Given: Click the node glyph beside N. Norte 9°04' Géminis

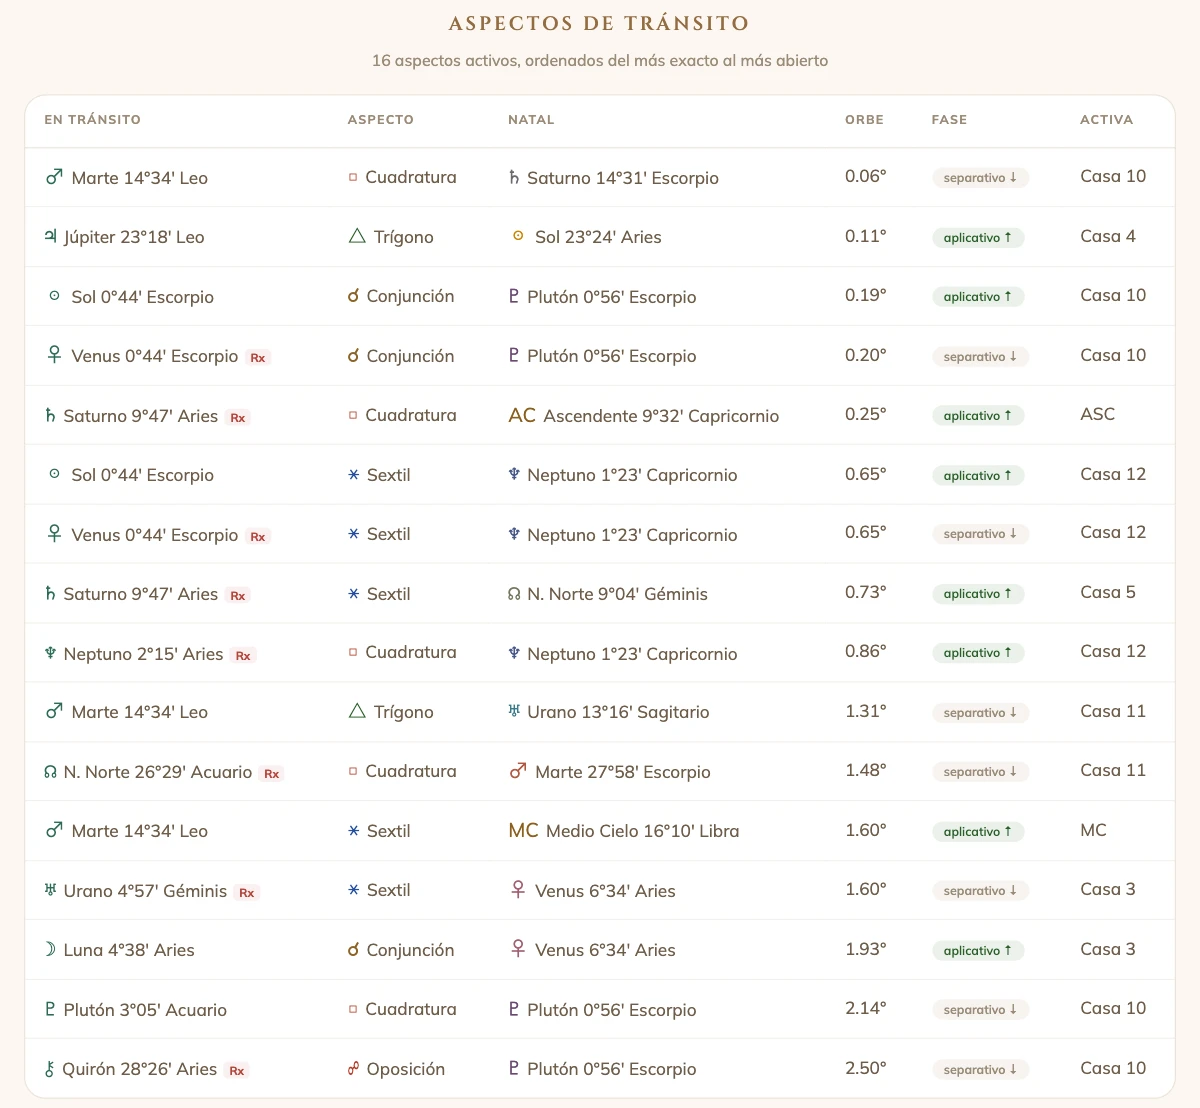Looking at the screenshot, I should [514, 594].
